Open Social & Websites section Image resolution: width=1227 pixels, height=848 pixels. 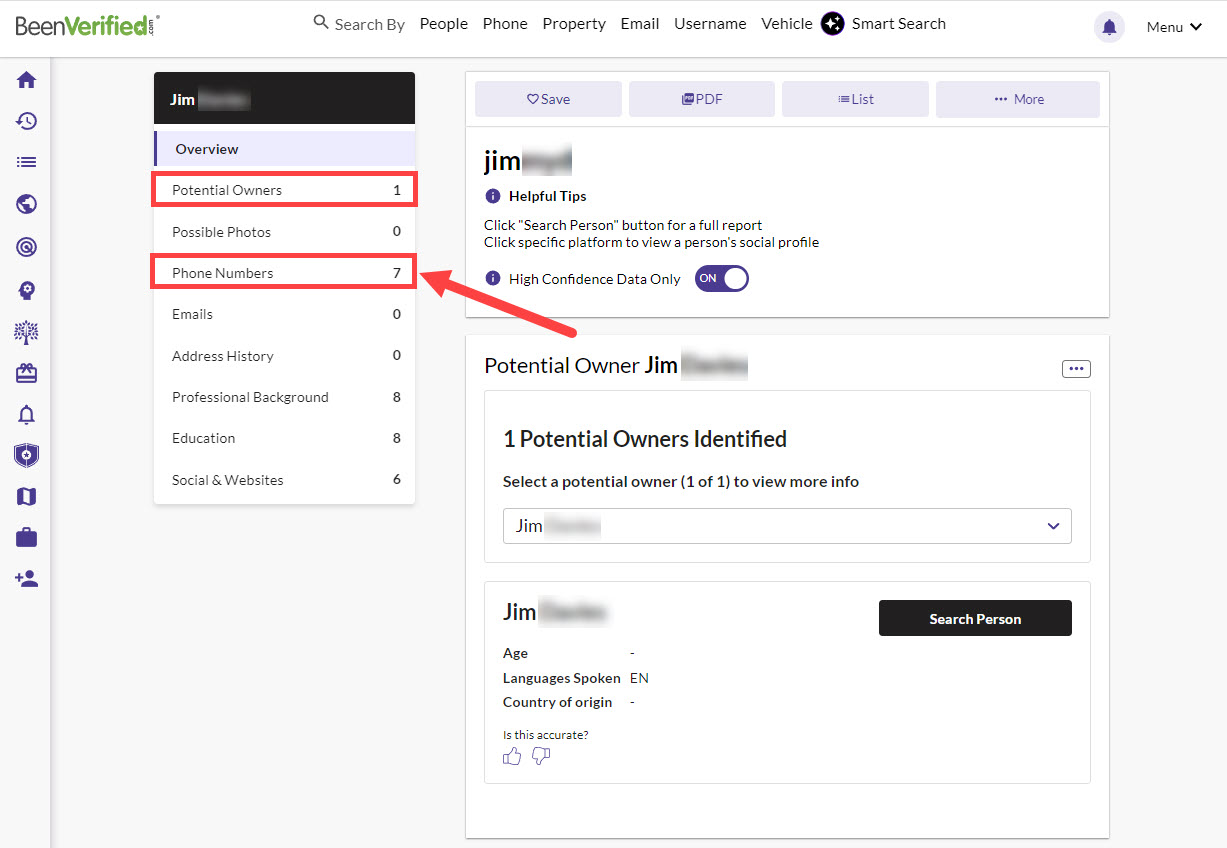coord(284,480)
